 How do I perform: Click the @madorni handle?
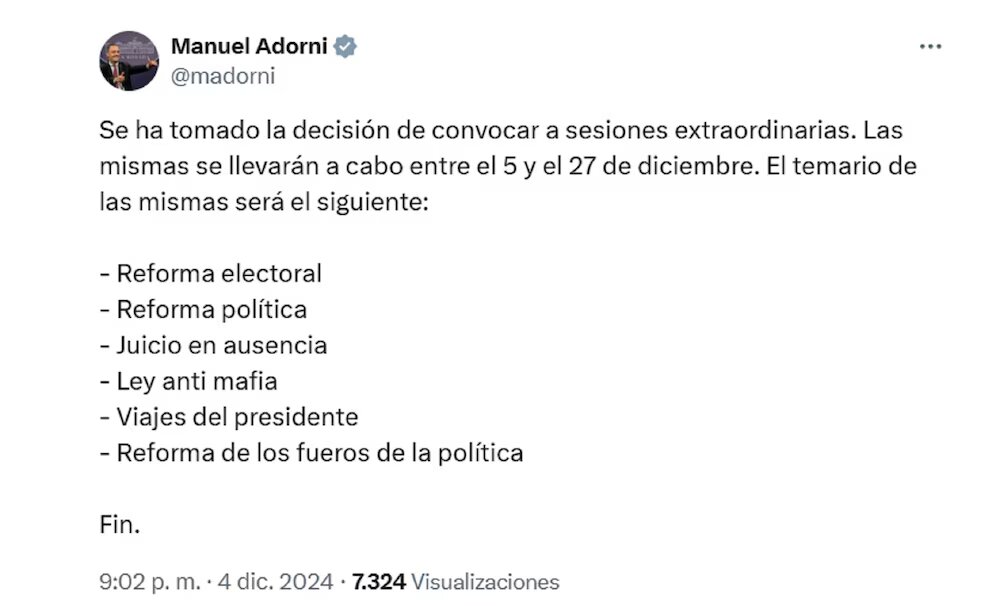pyautogui.click(x=223, y=76)
